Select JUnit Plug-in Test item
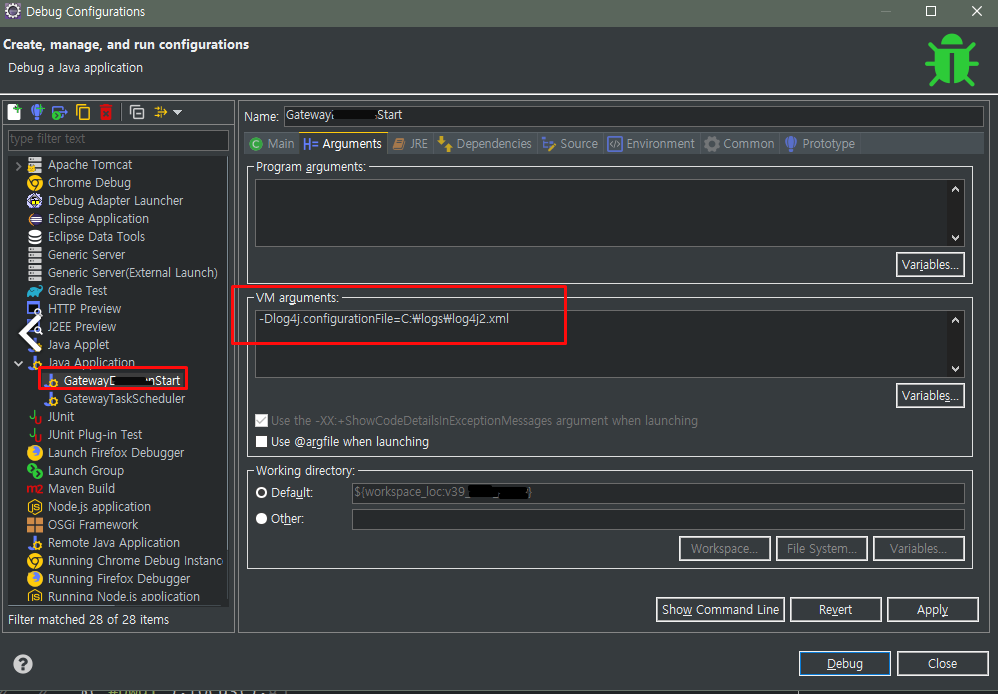The width and height of the screenshot is (998, 694). coord(95,434)
